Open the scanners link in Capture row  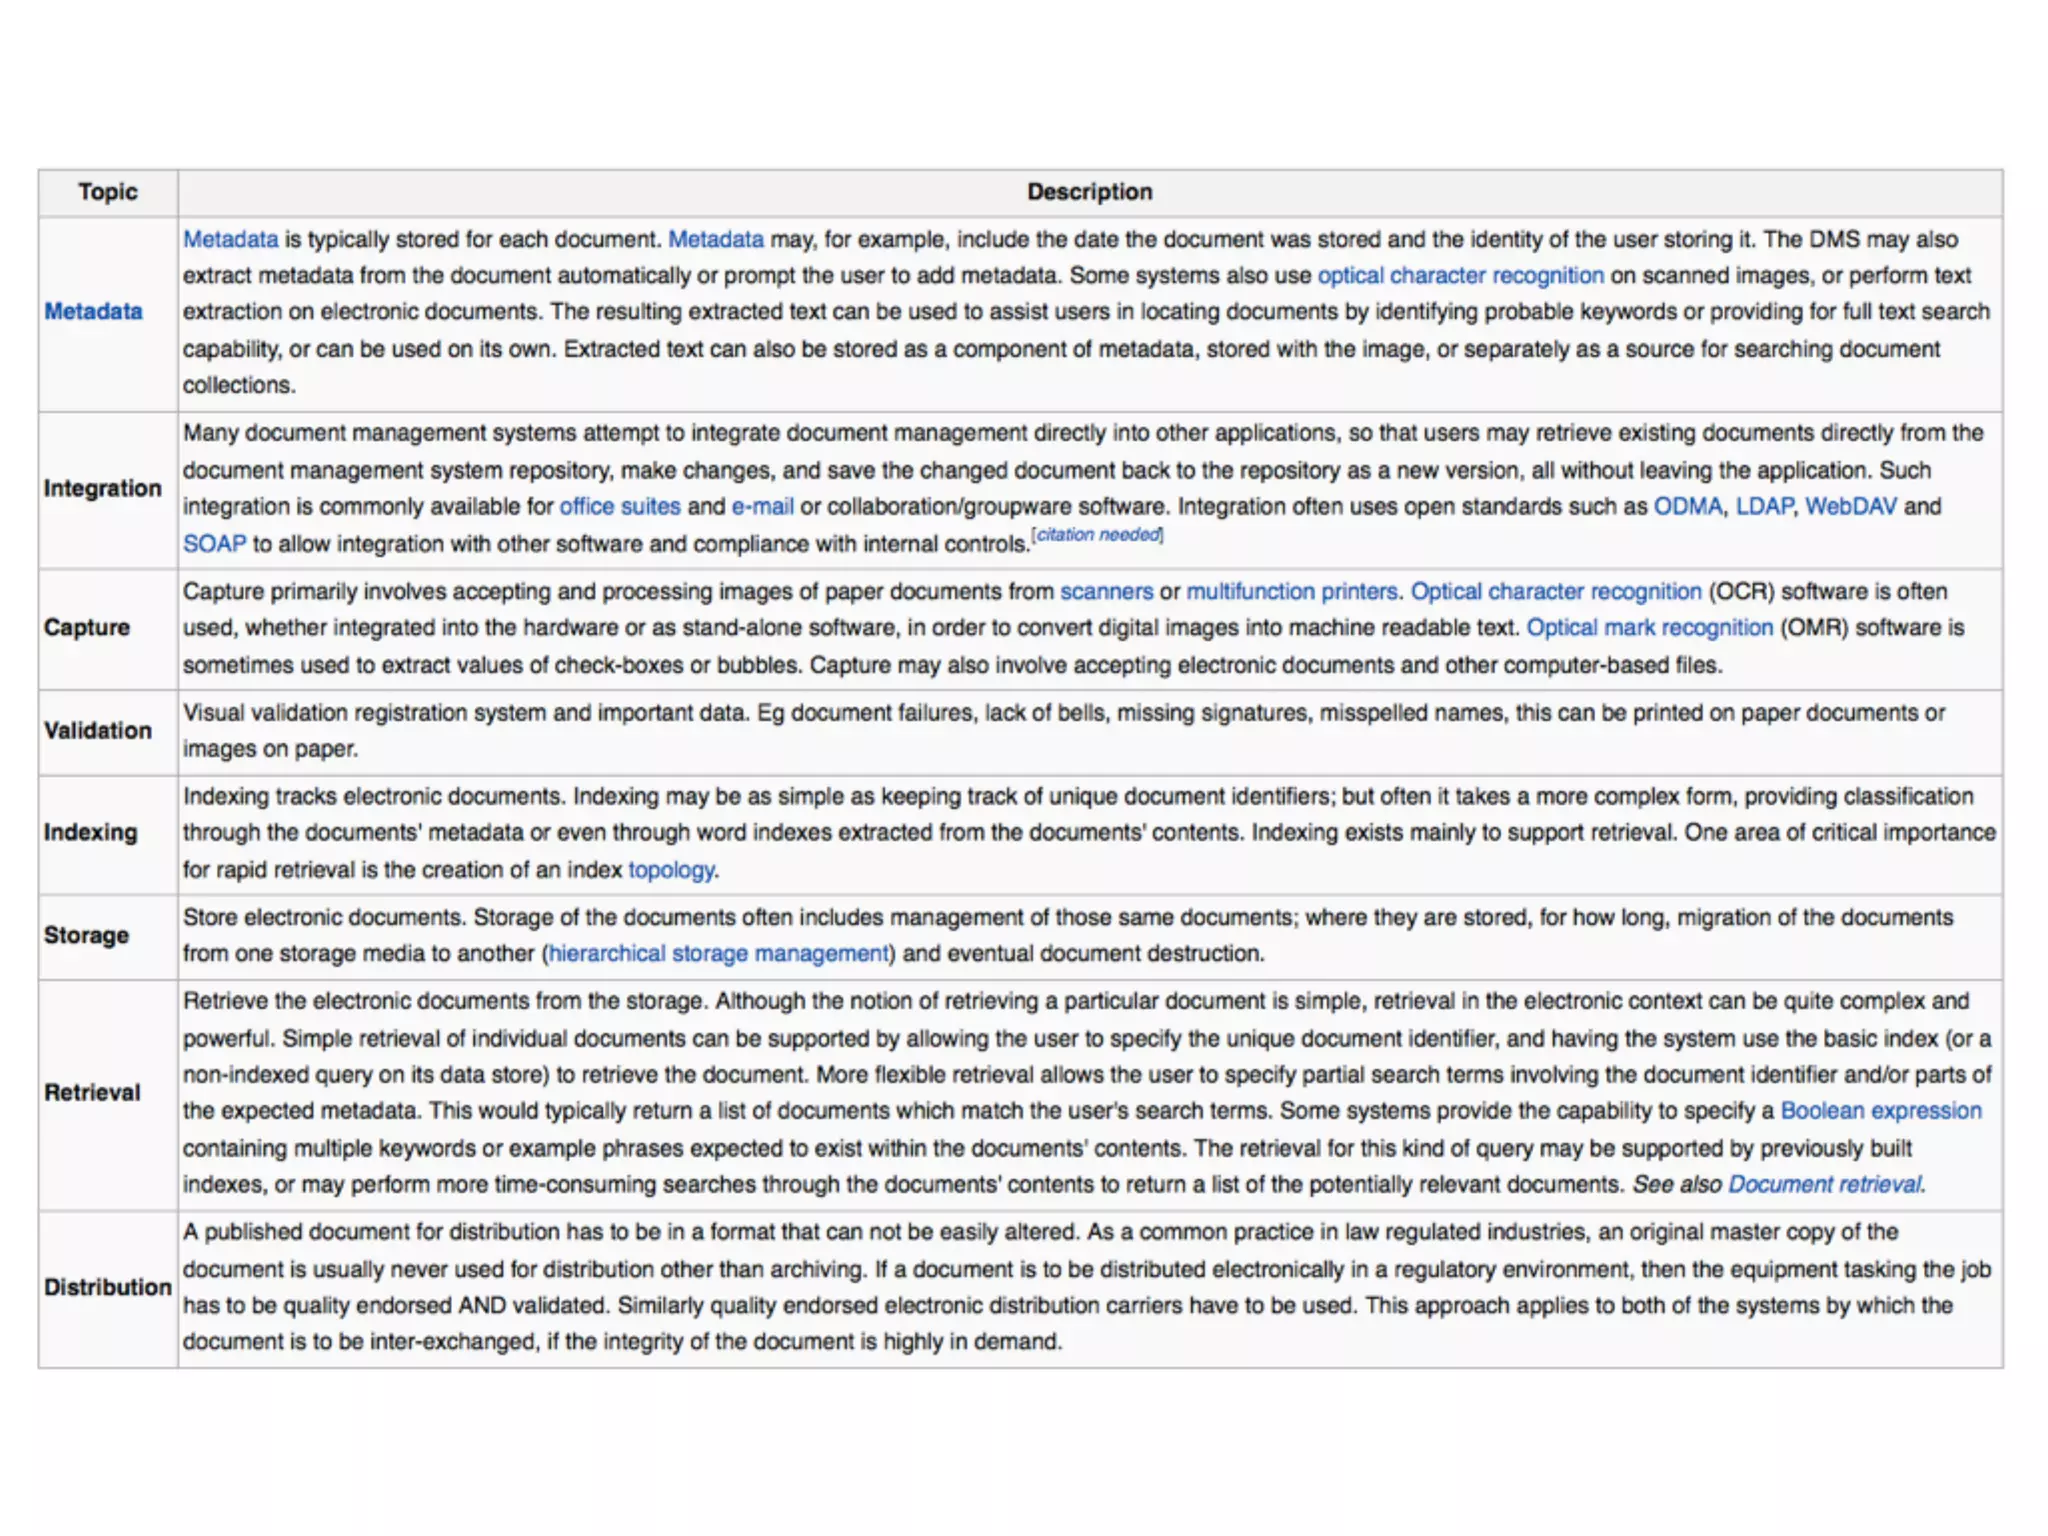[x=1106, y=592]
